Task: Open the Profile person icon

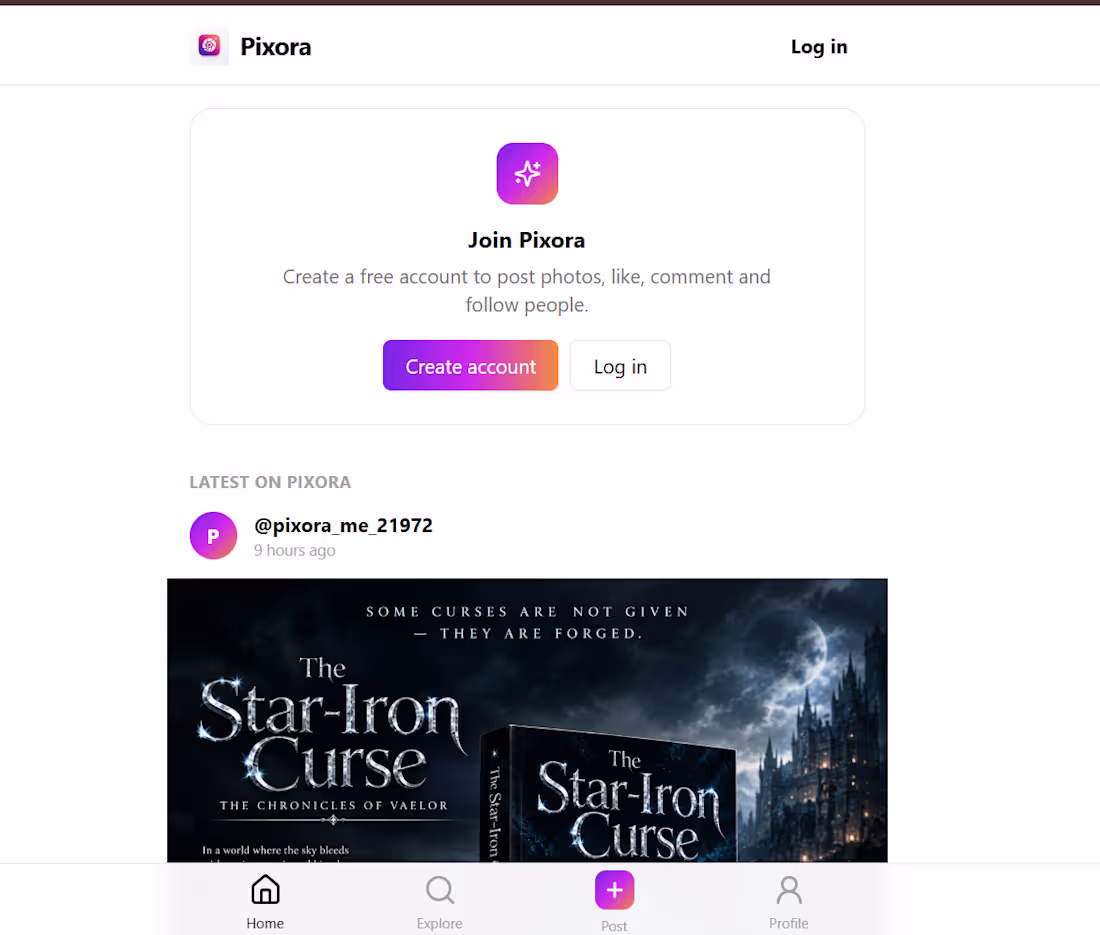Action: pyautogui.click(x=789, y=889)
